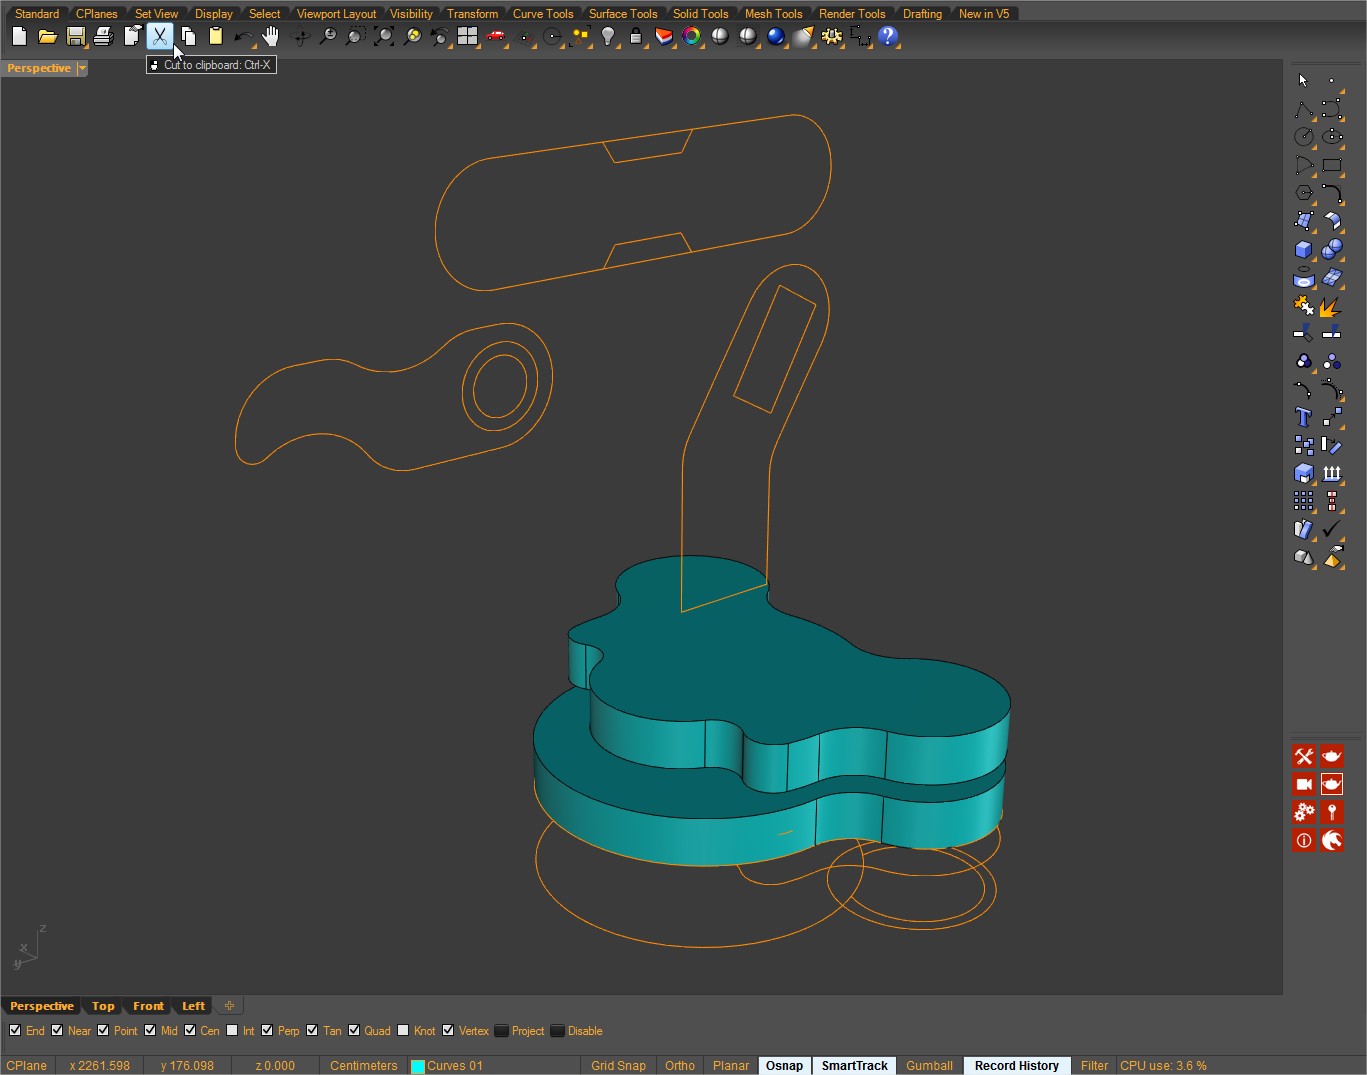Save the model with diskette icon
Screen dimensions: 1367x1075
[x=75, y=37]
